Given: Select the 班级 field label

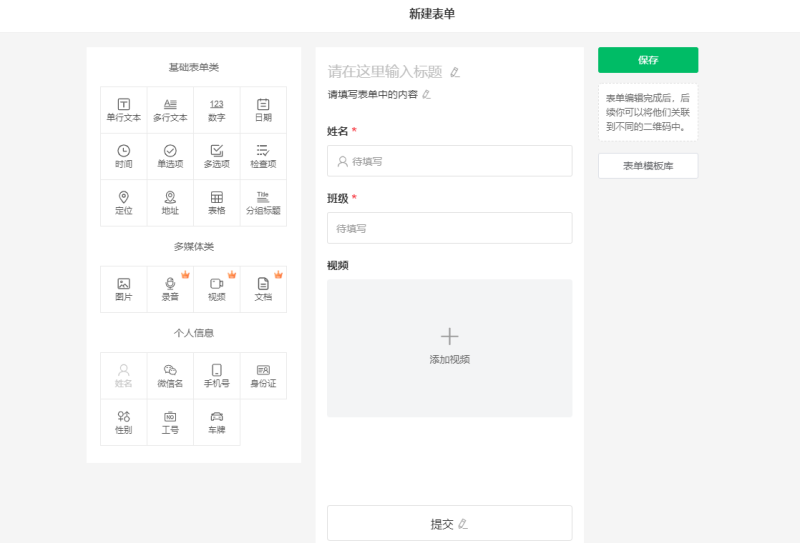Looking at the screenshot, I should click(x=338, y=199).
